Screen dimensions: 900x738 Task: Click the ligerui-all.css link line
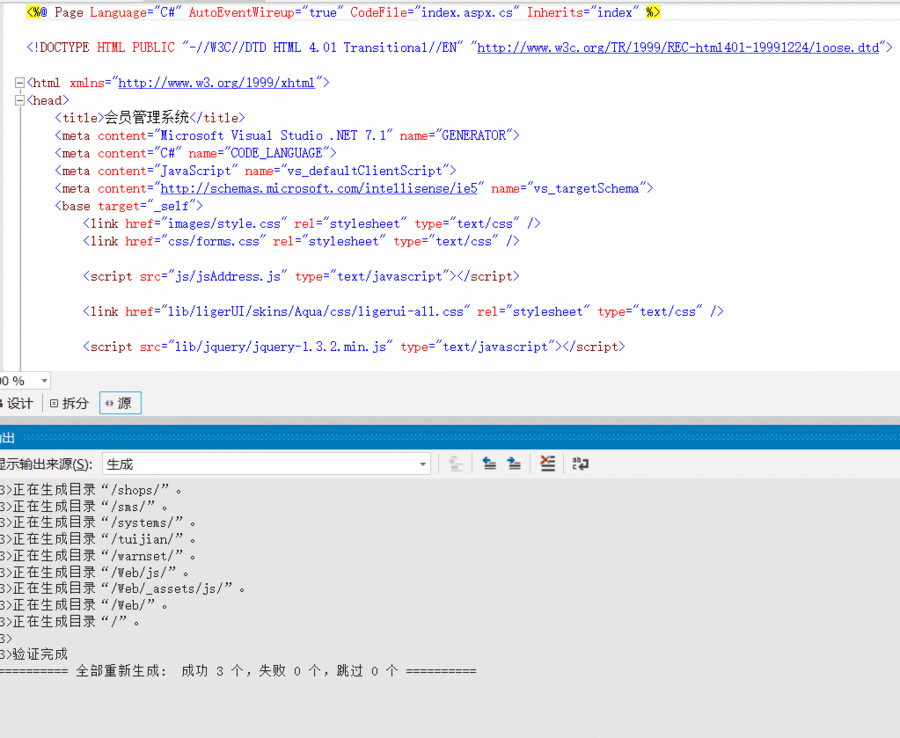[403, 312]
